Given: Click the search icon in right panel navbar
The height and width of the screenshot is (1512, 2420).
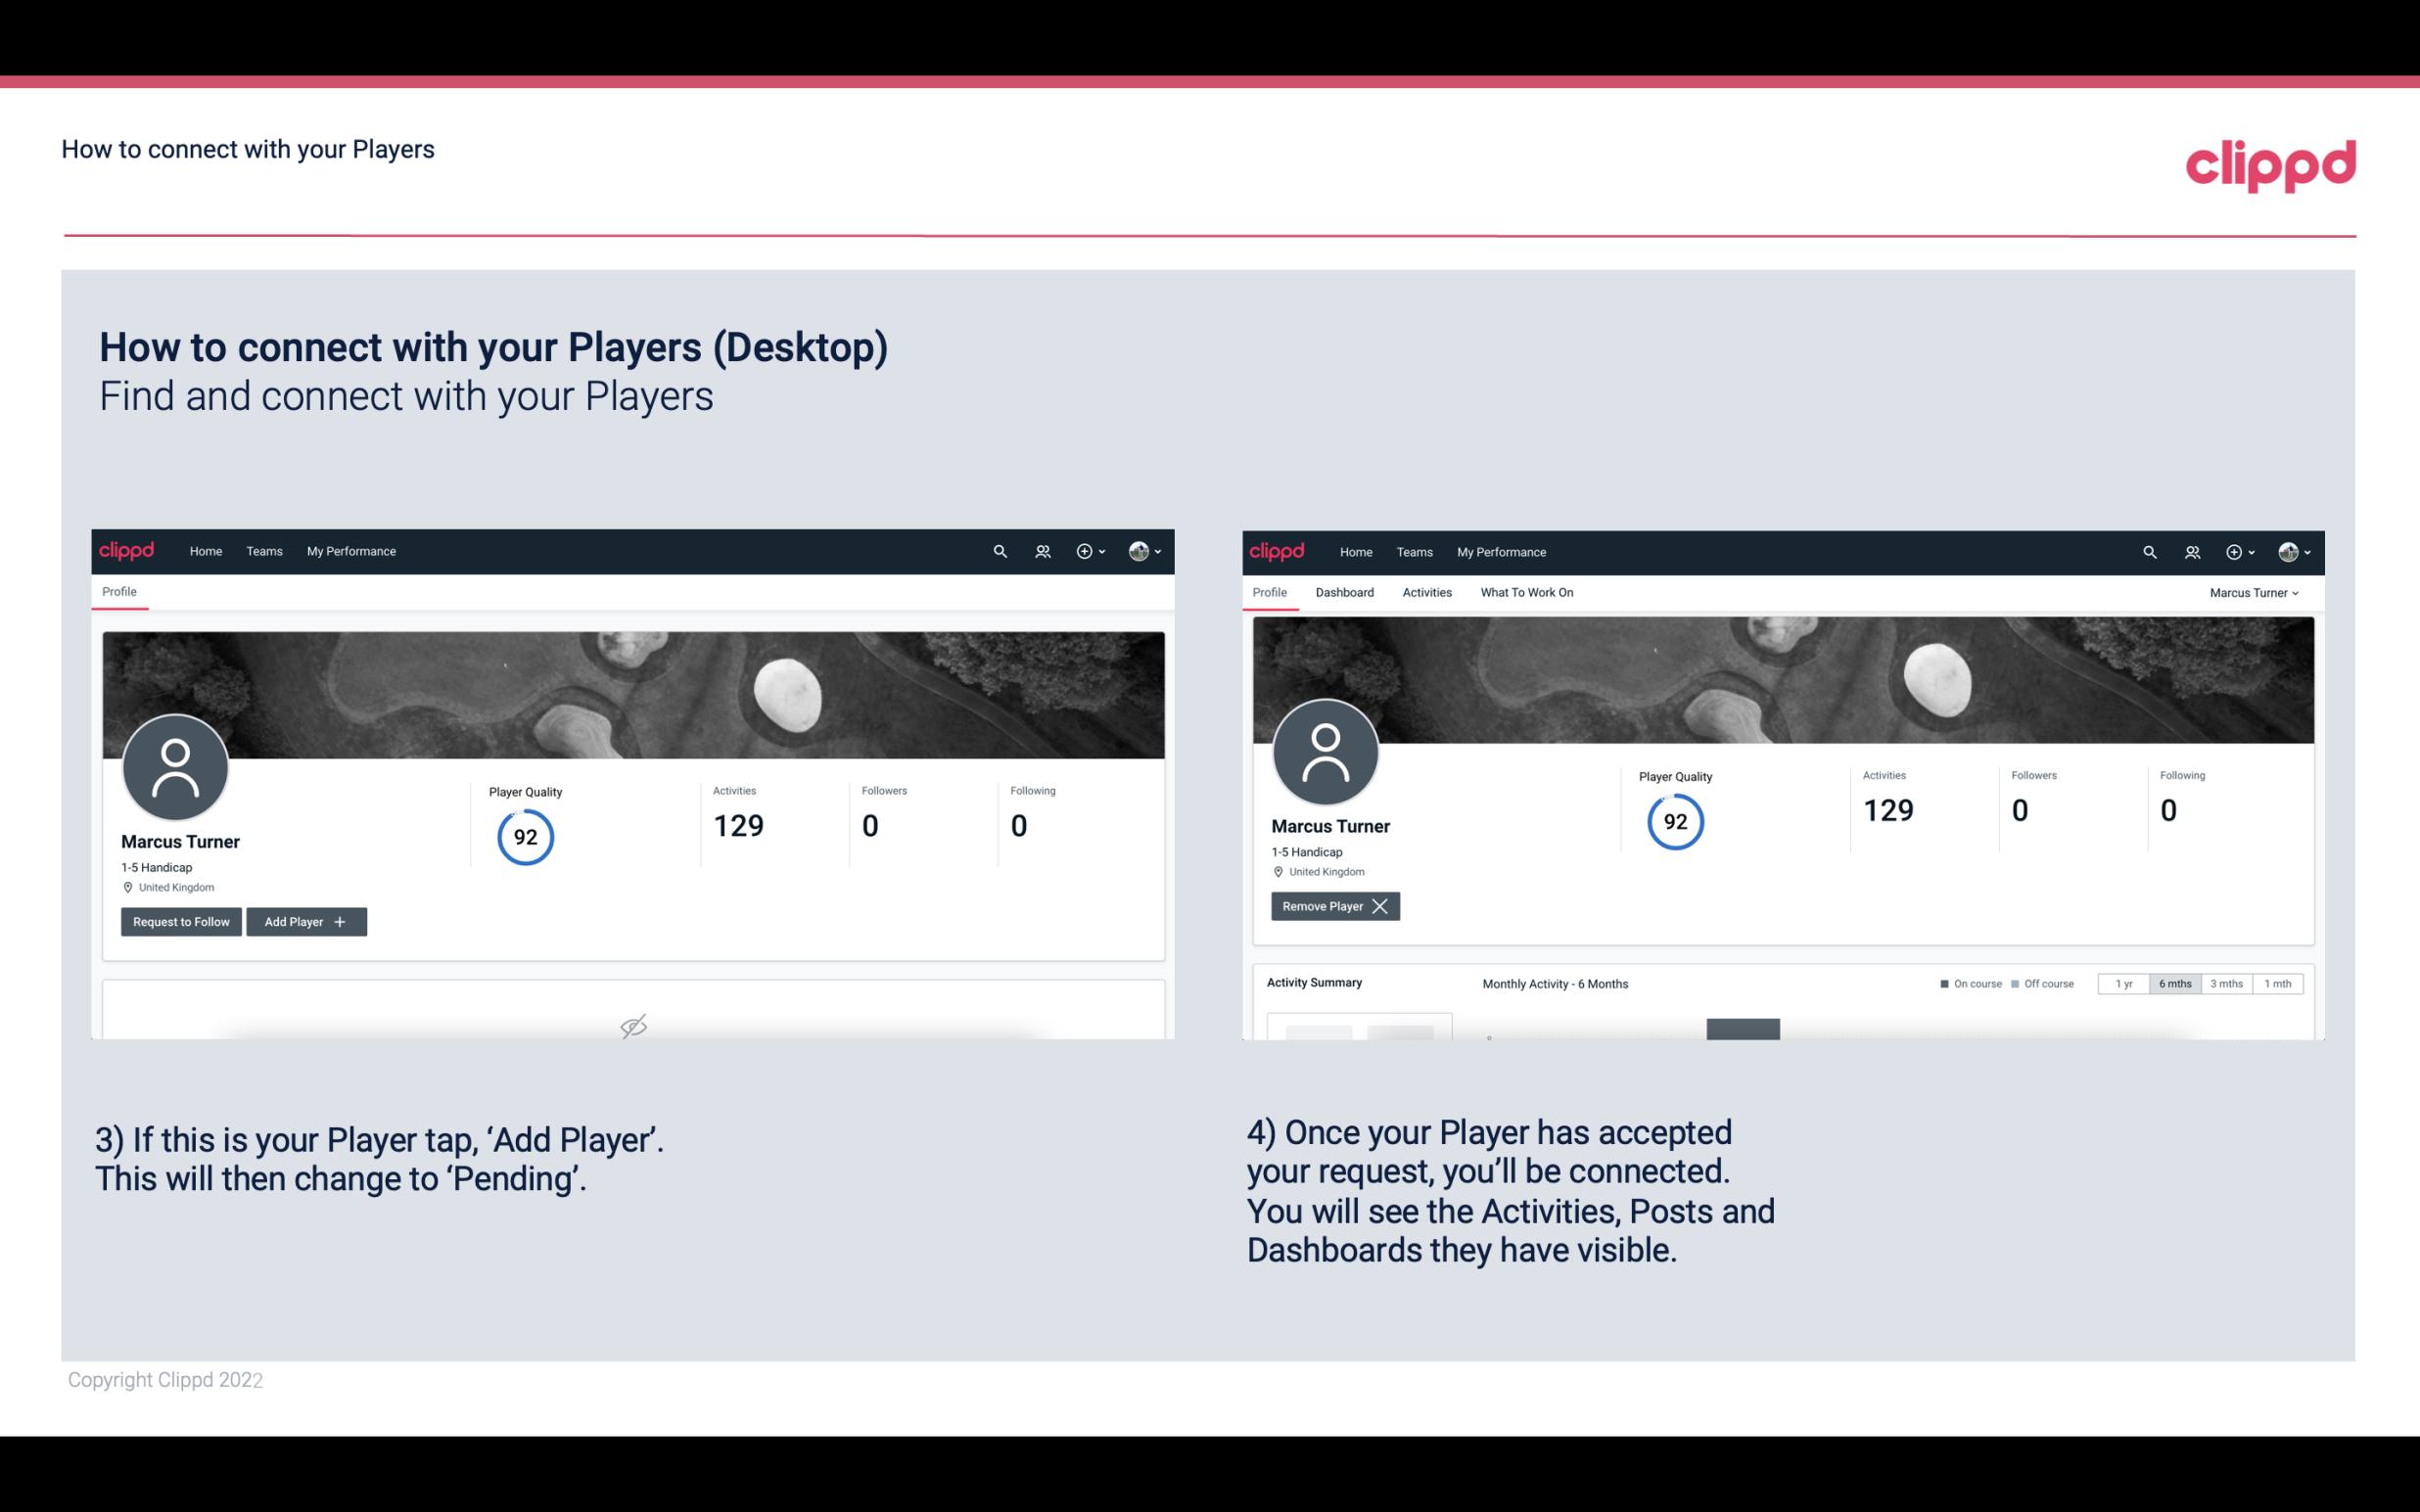Looking at the screenshot, I should pyautogui.click(x=2148, y=552).
